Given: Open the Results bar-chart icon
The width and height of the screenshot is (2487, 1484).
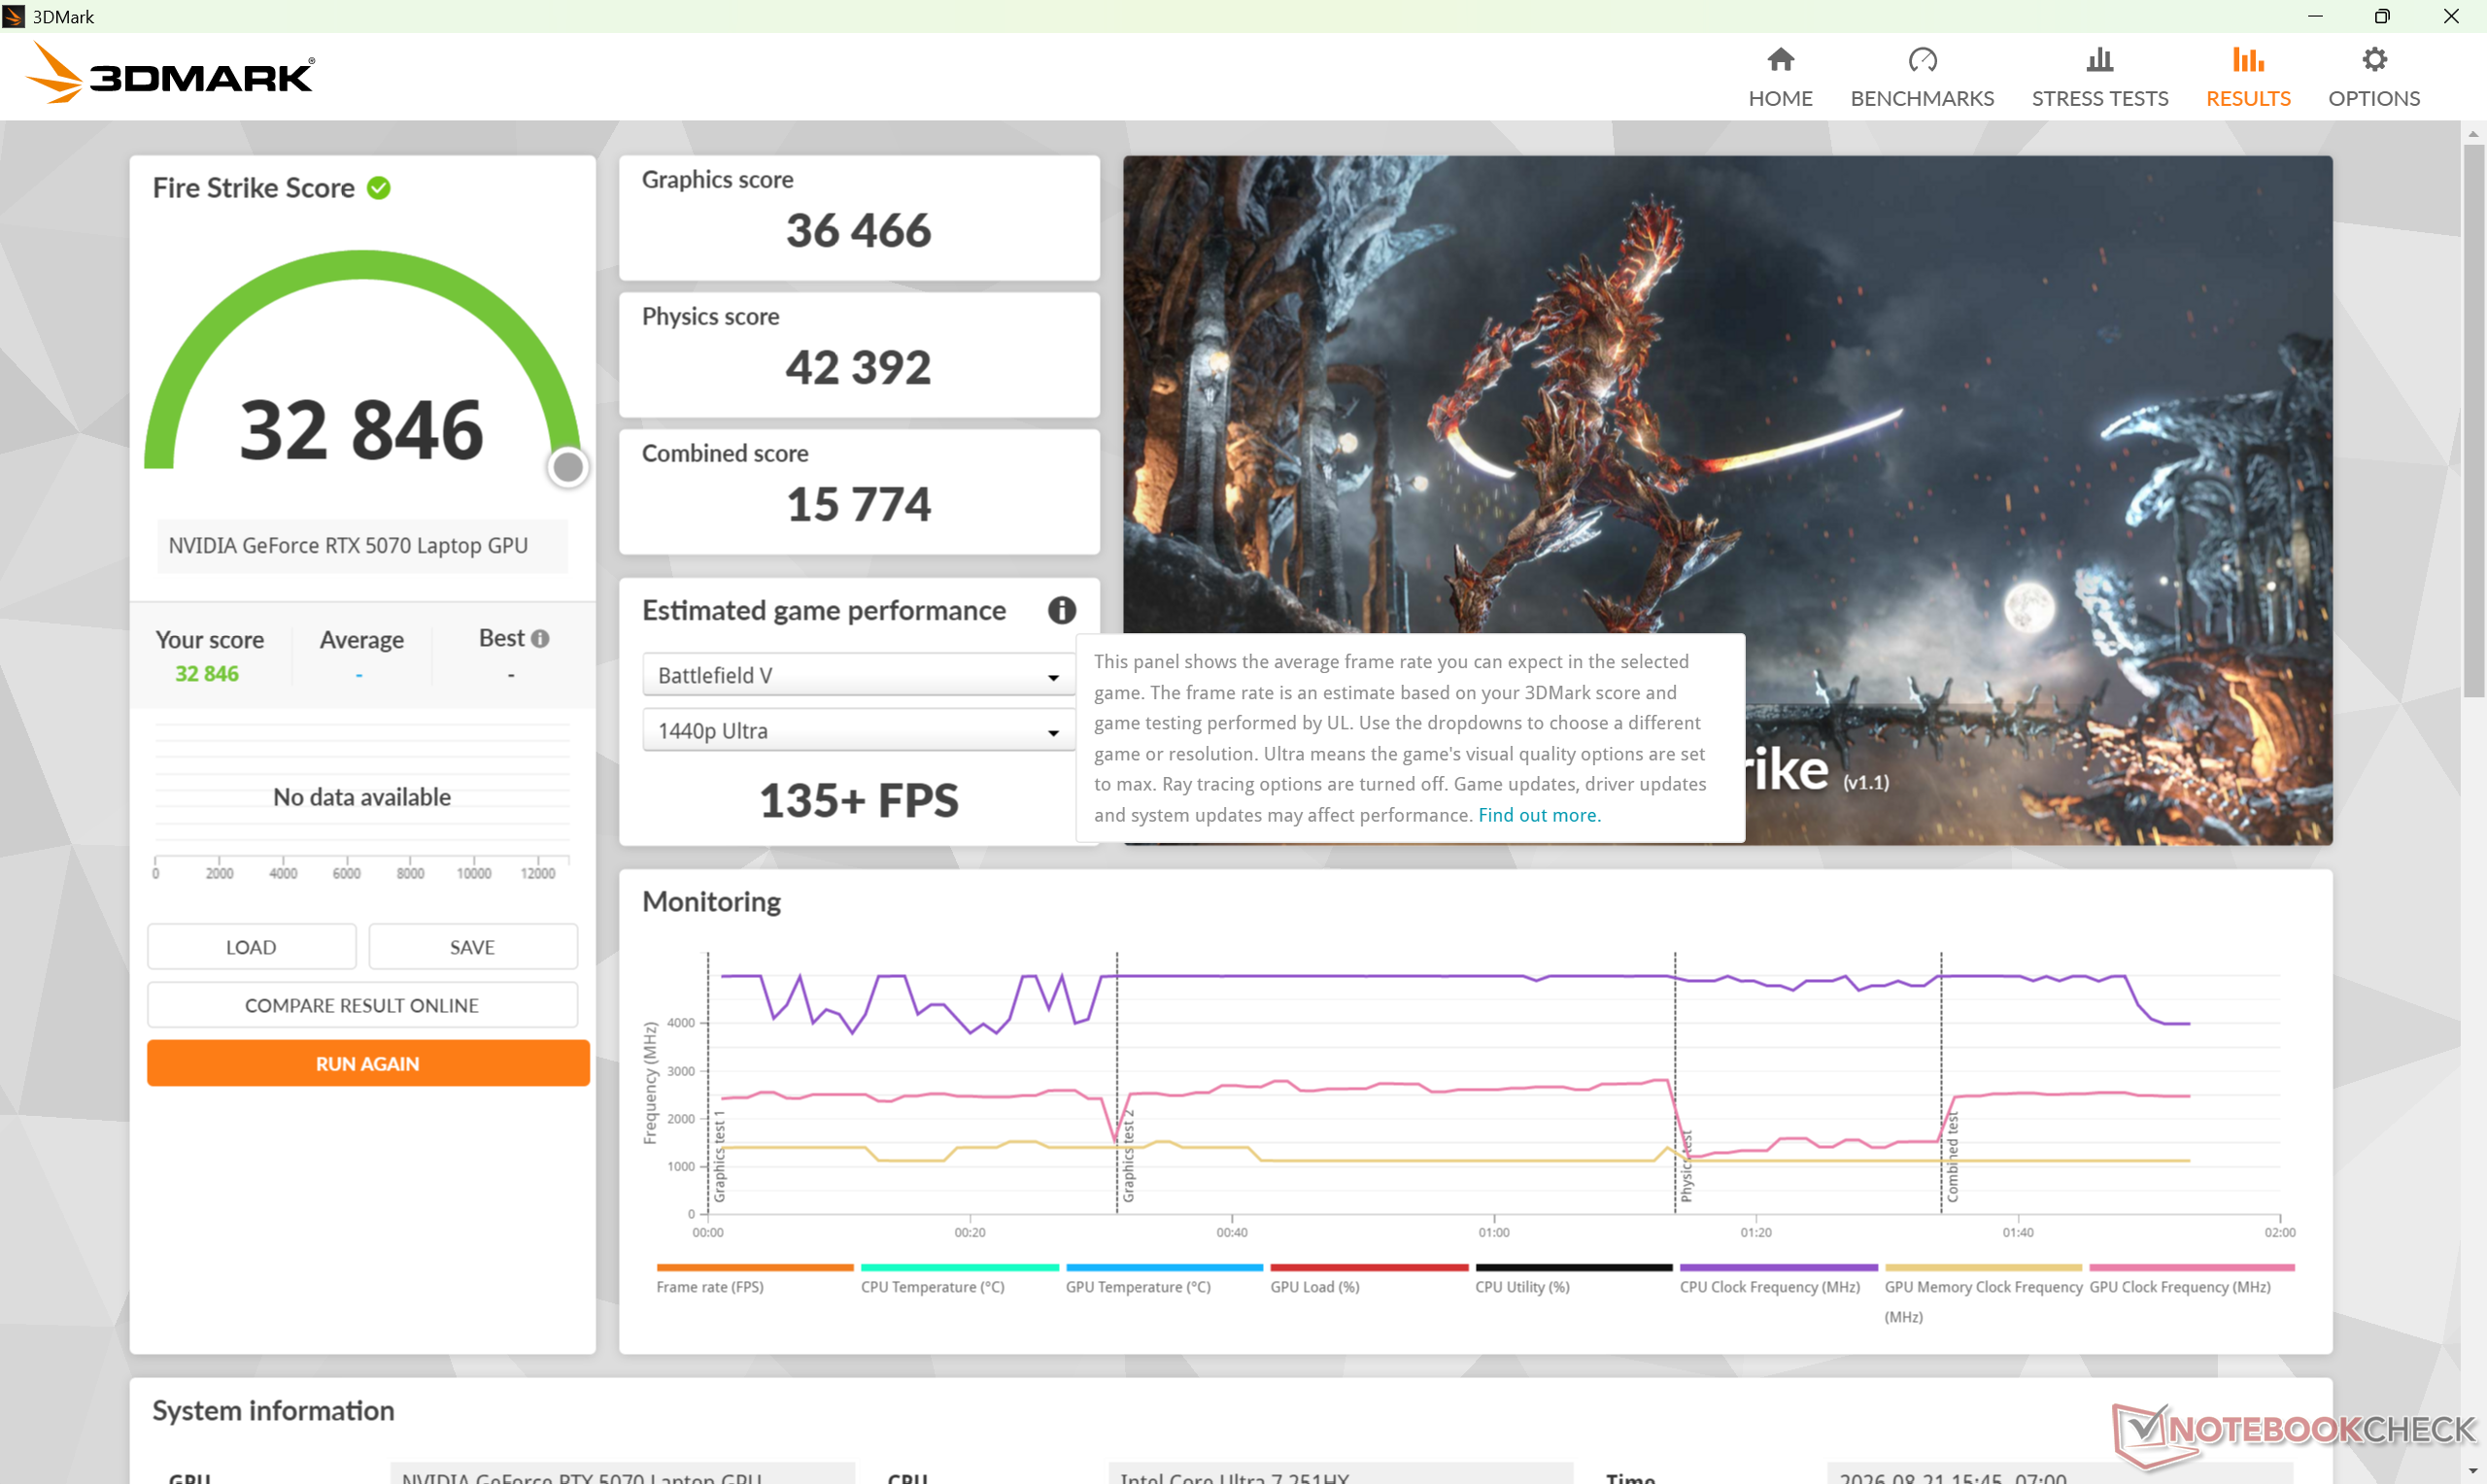Looking at the screenshot, I should click(x=2248, y=60).
